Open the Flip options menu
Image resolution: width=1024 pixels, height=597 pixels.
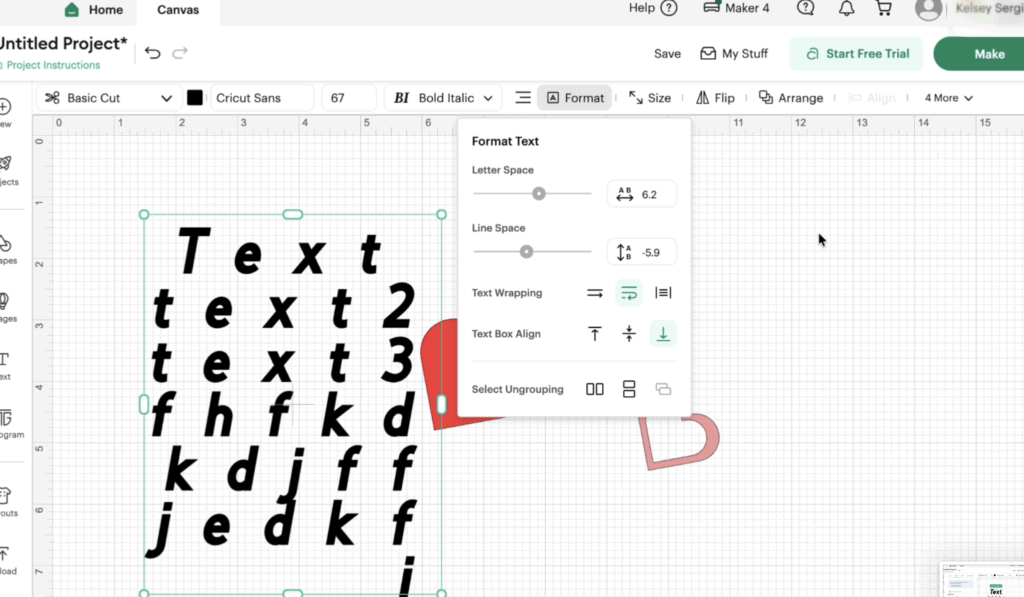coord(715,98)
